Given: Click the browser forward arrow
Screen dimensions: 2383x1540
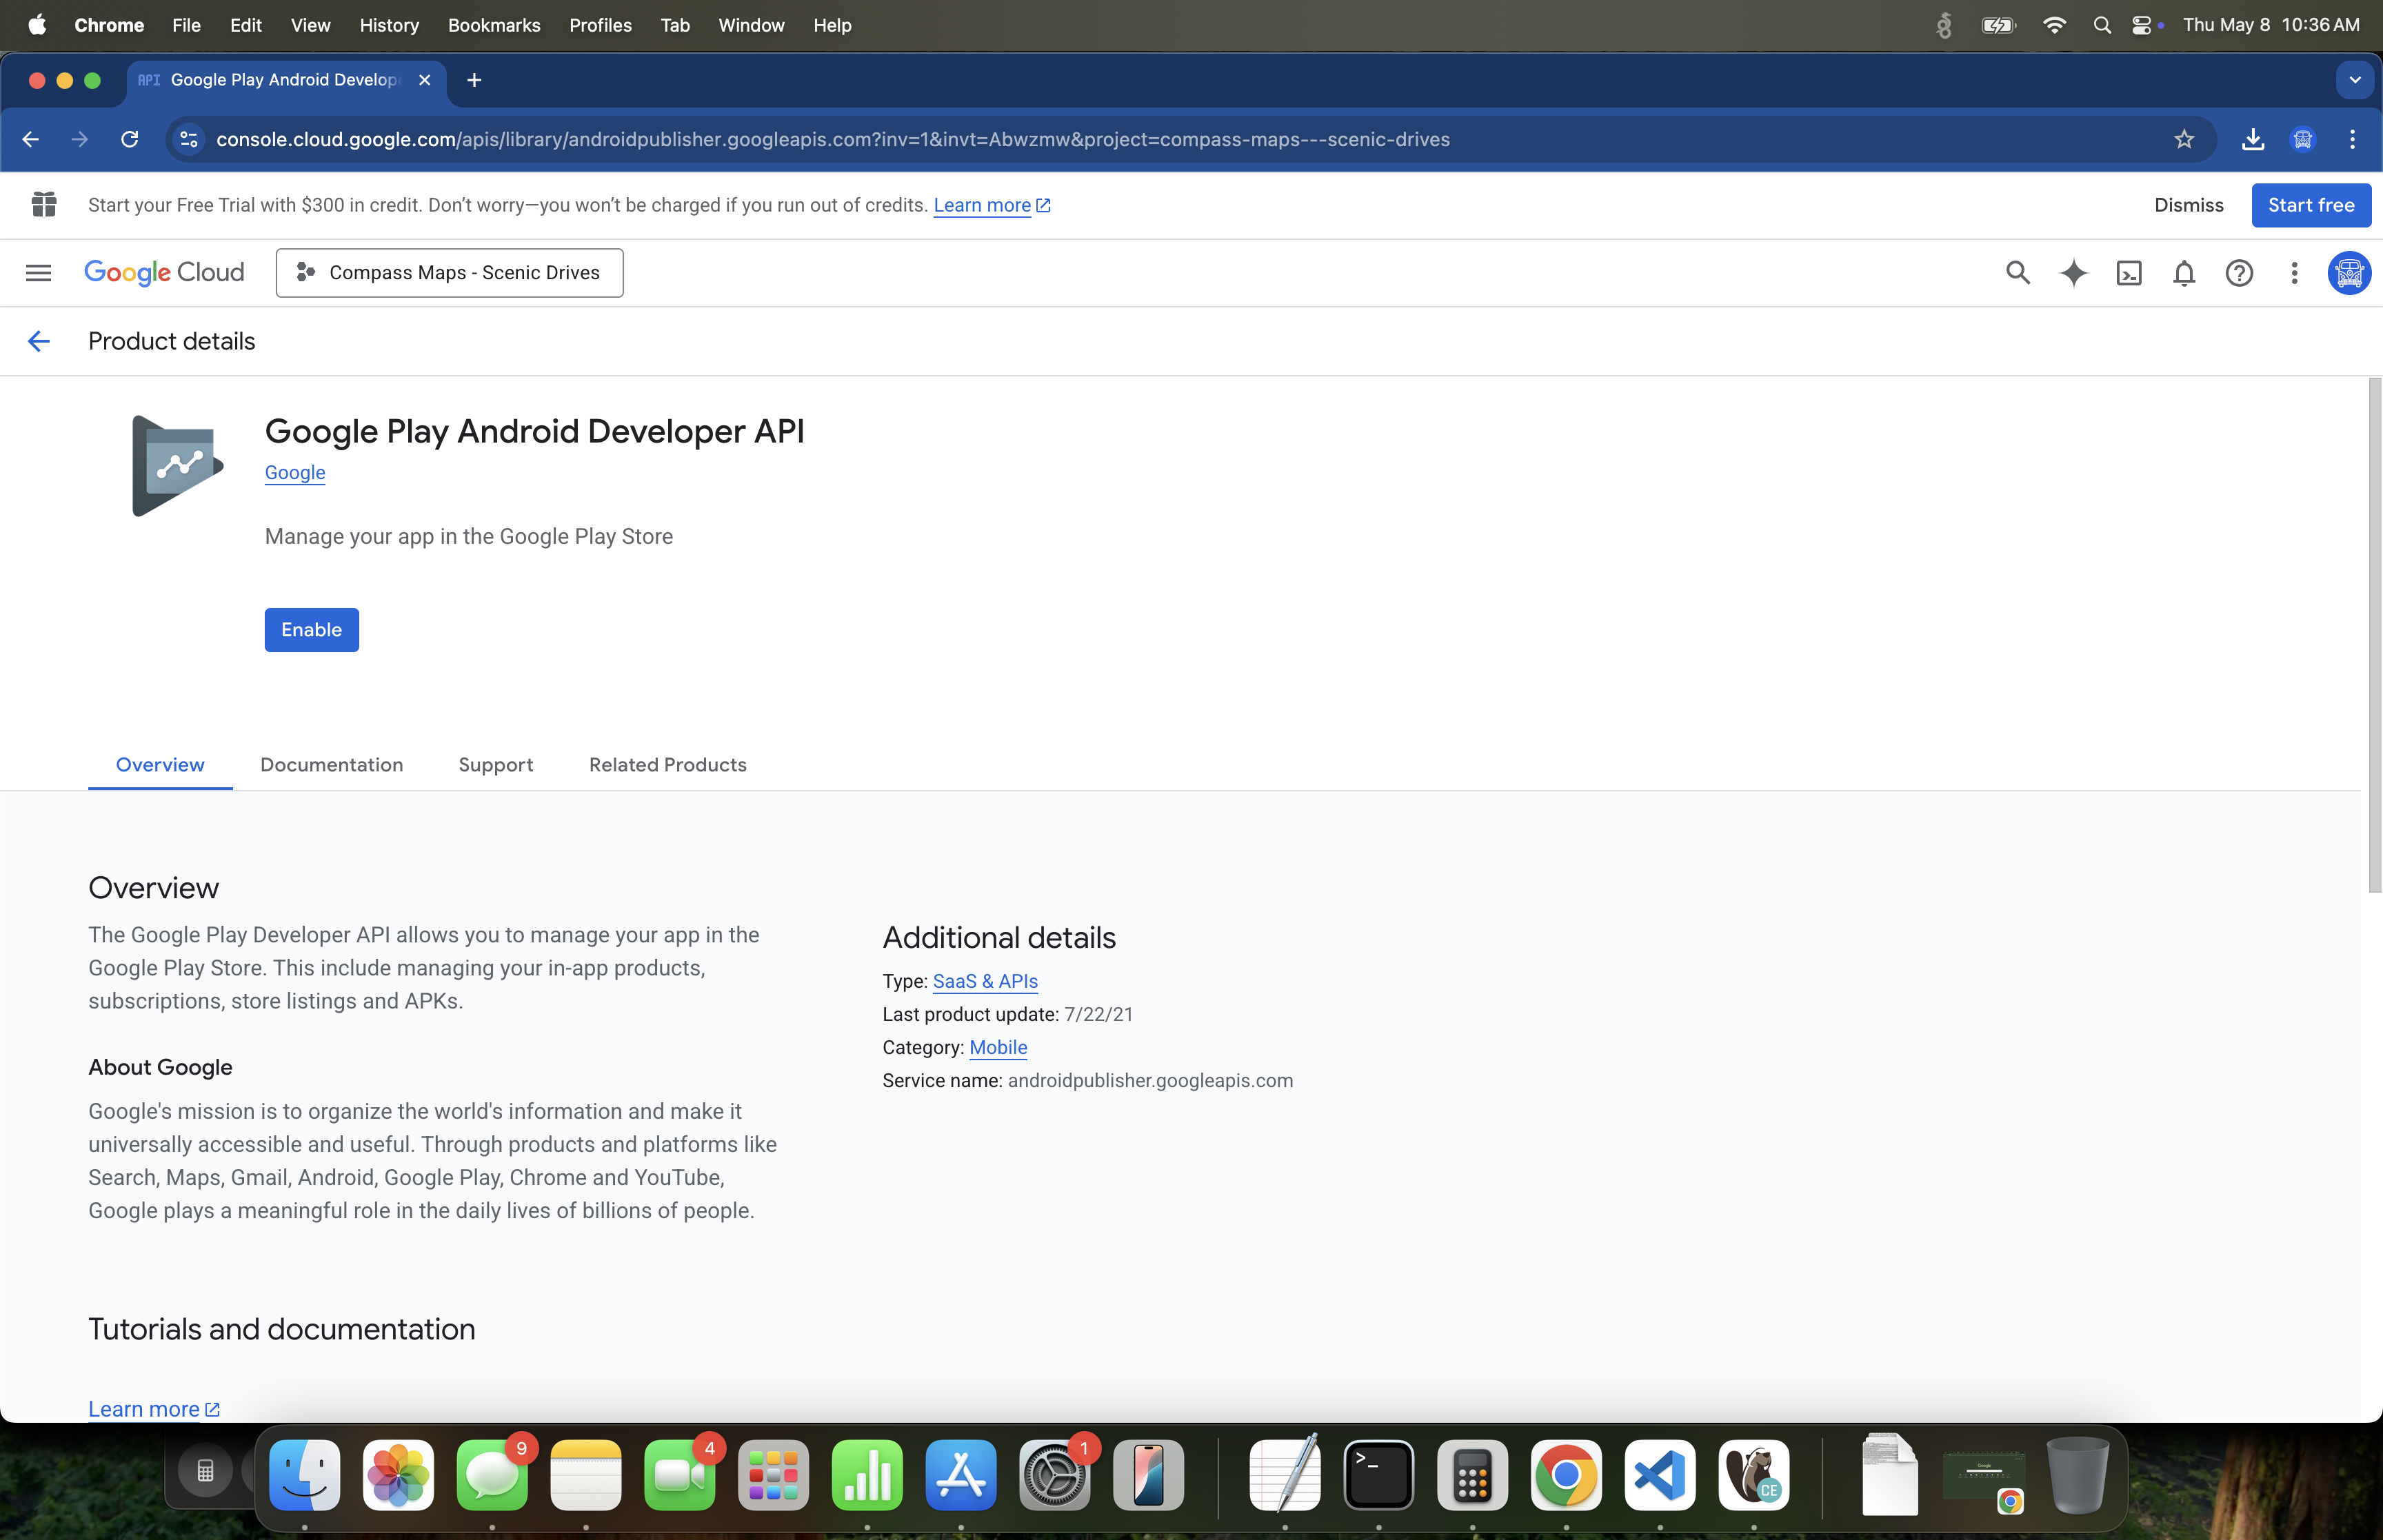Looking at the screenshot, I should [x=80, y=139].
